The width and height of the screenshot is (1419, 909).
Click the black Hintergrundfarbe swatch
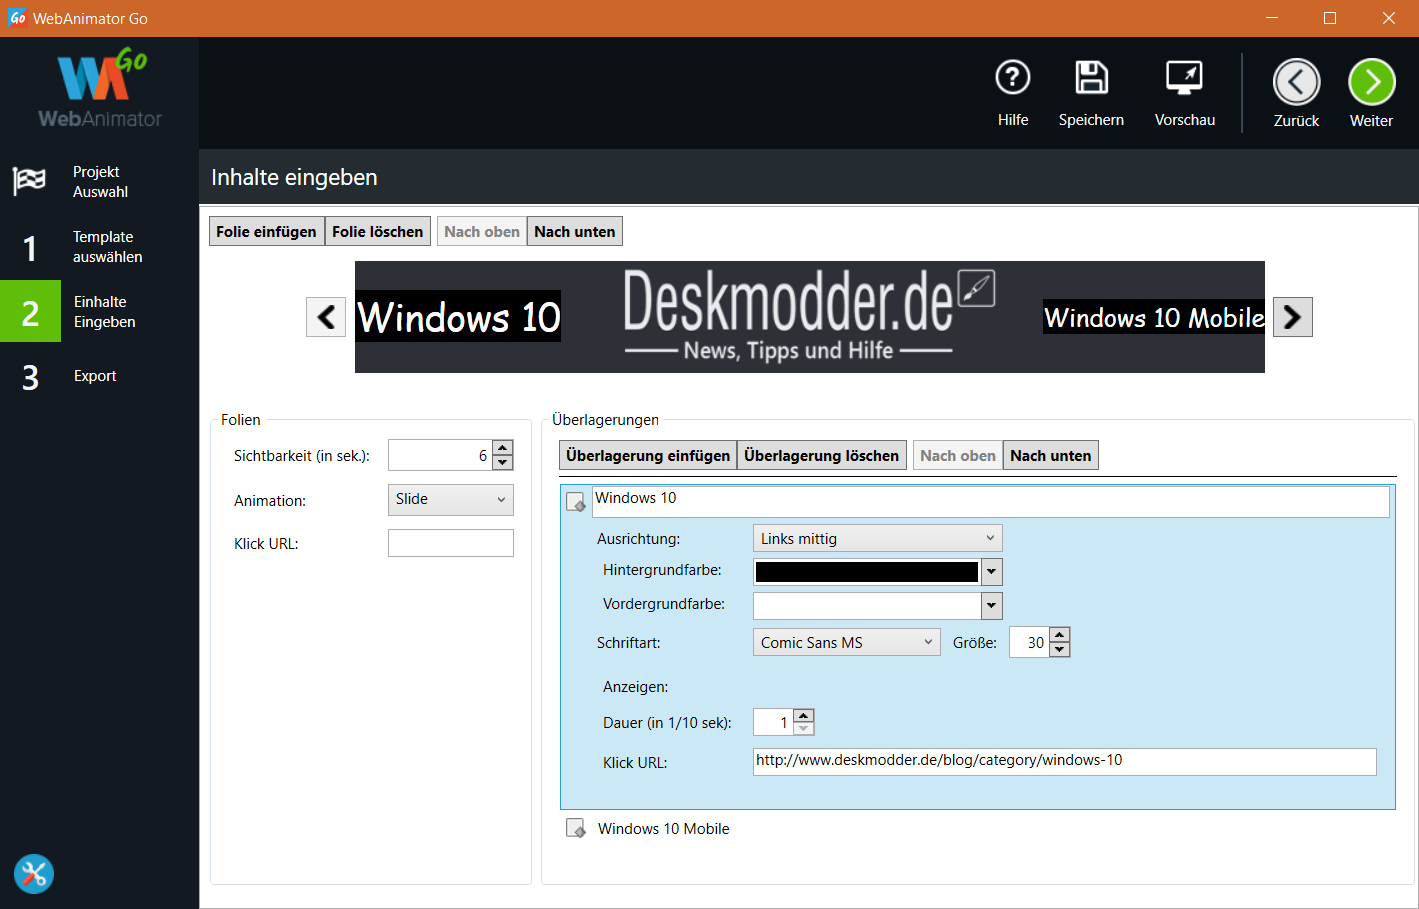[x=867, y=572]
